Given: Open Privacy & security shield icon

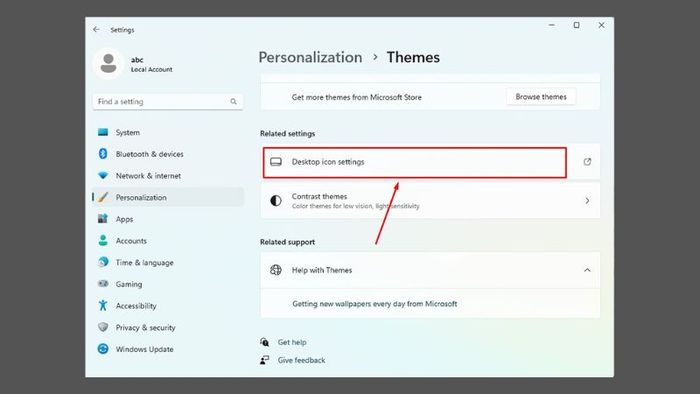Looking at the screenshot, I should point(103,327).
